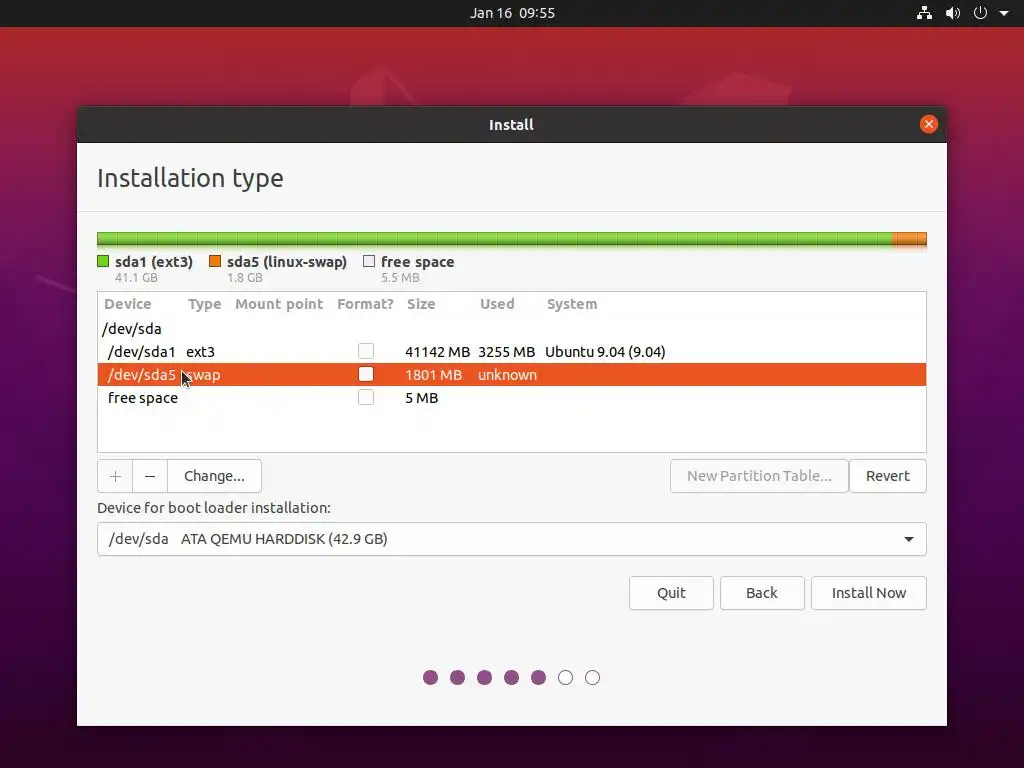
Task: Click Install Now
Action: click(x=869, y=593)
